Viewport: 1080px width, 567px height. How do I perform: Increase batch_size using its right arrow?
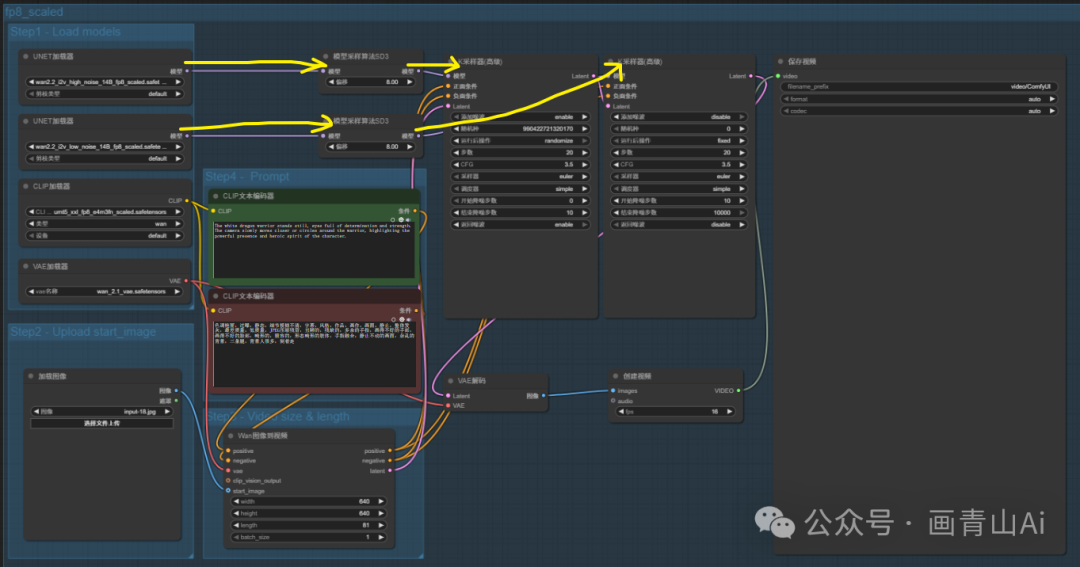(x=381, y=537)
